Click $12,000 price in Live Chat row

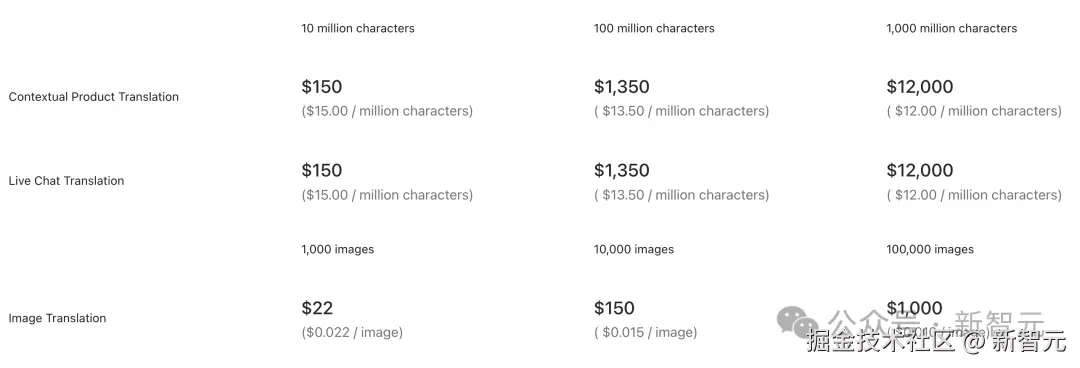[920, 170]
